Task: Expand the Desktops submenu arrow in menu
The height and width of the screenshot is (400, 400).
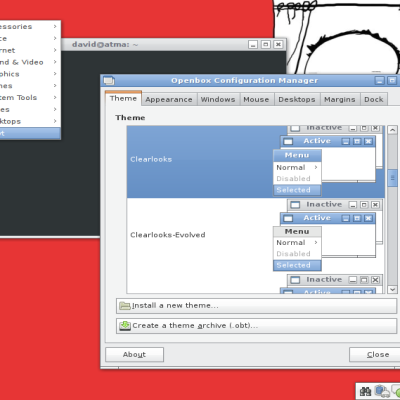Action: coord(55,121)
